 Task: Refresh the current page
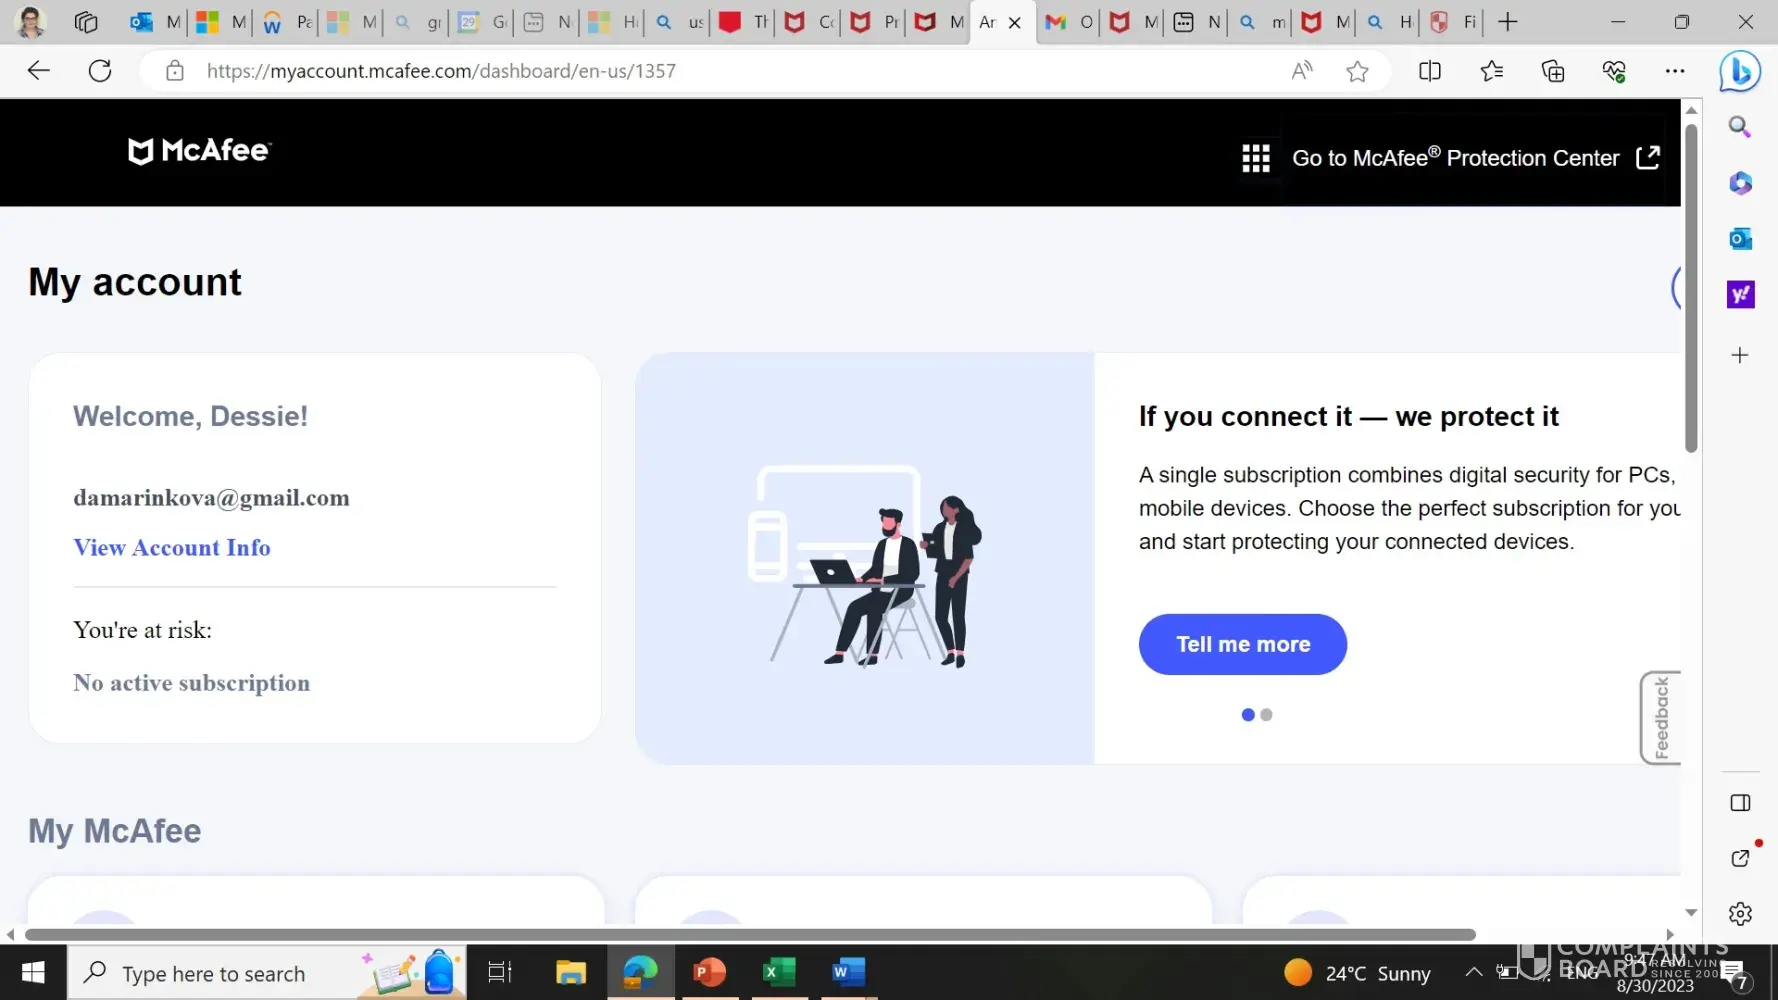pyautogui.click(x=100, y=71)
